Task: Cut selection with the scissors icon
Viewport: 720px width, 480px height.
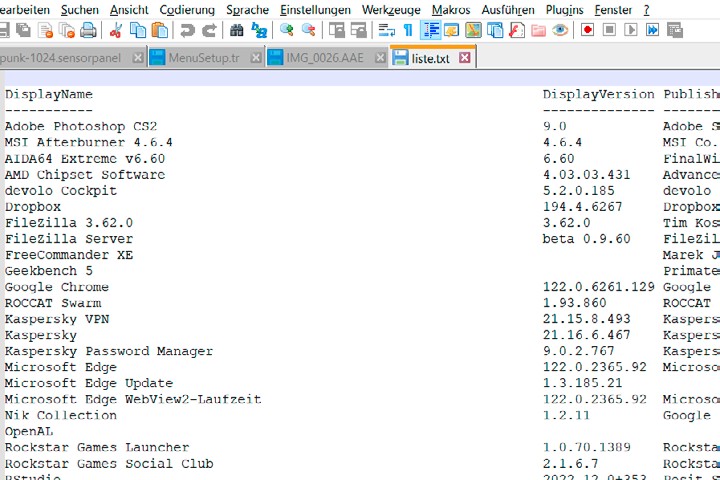Action: 115,31
